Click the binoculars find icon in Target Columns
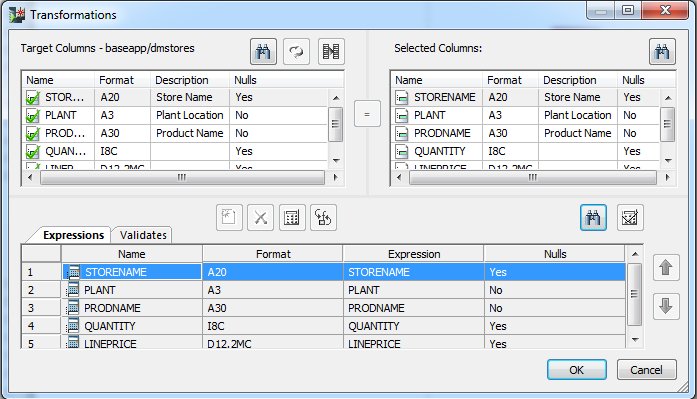697x399 pixels. click(263, 52)
